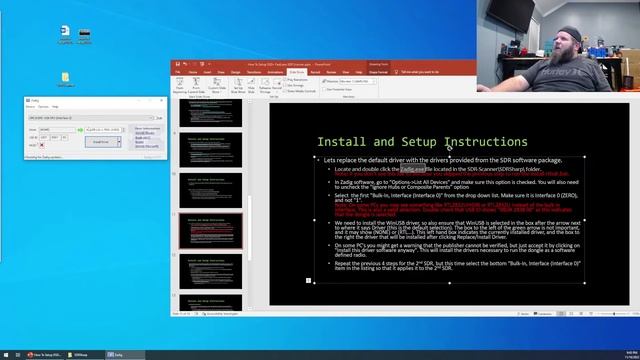Switch to the Transitions tab
The width and height of the screenshot is (640, 360).
[x=254, y=72]
